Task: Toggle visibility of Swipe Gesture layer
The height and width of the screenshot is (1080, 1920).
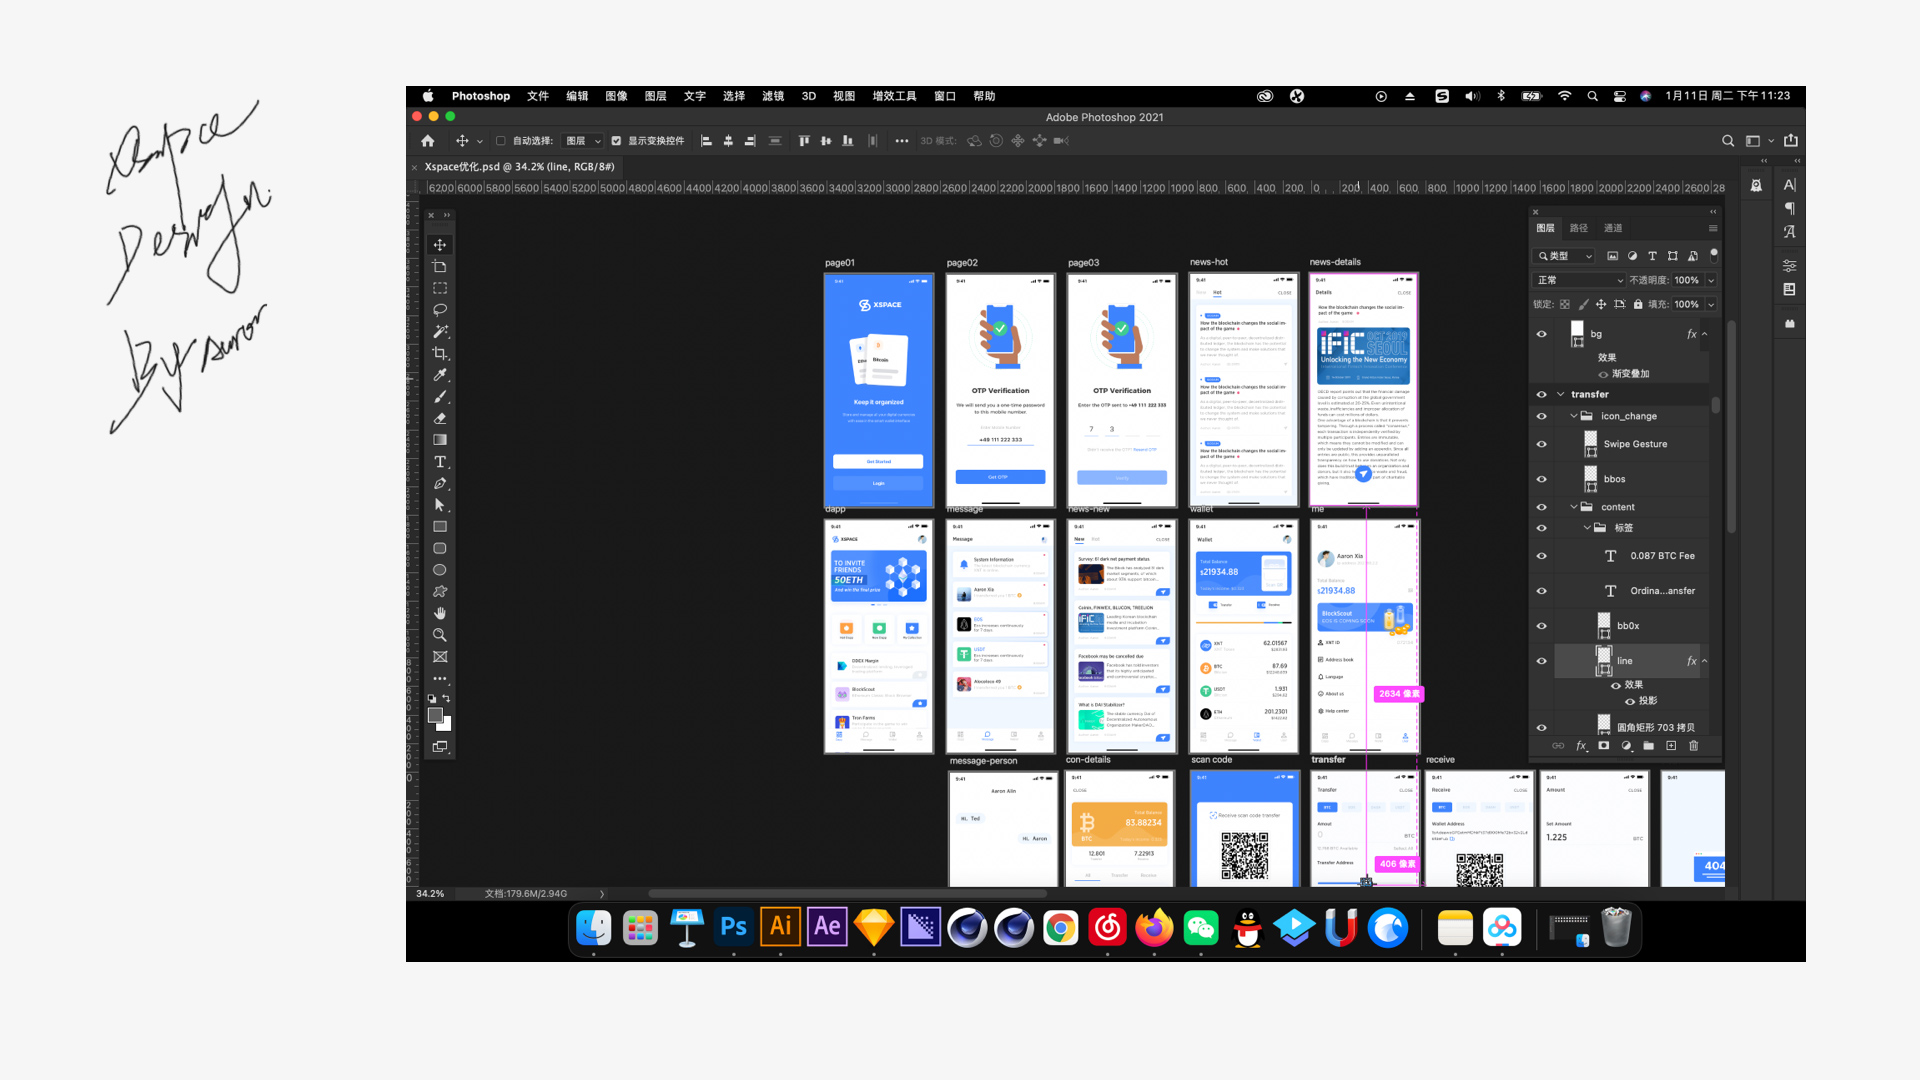Action: click(1541, 444)
